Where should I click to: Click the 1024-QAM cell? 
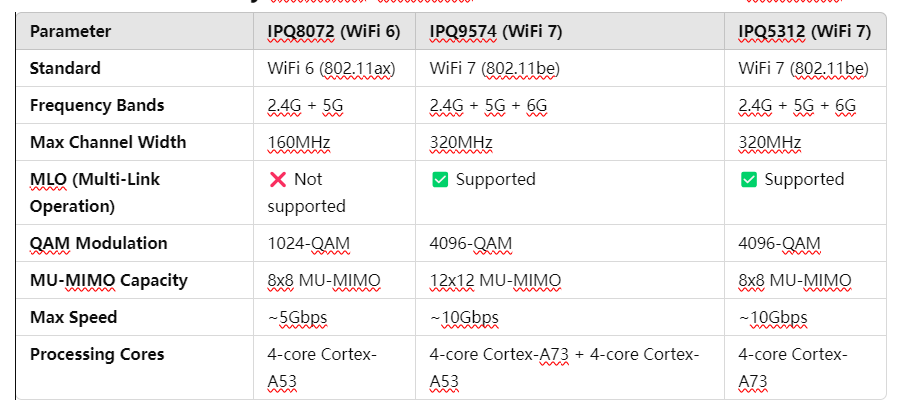point(308,244)
